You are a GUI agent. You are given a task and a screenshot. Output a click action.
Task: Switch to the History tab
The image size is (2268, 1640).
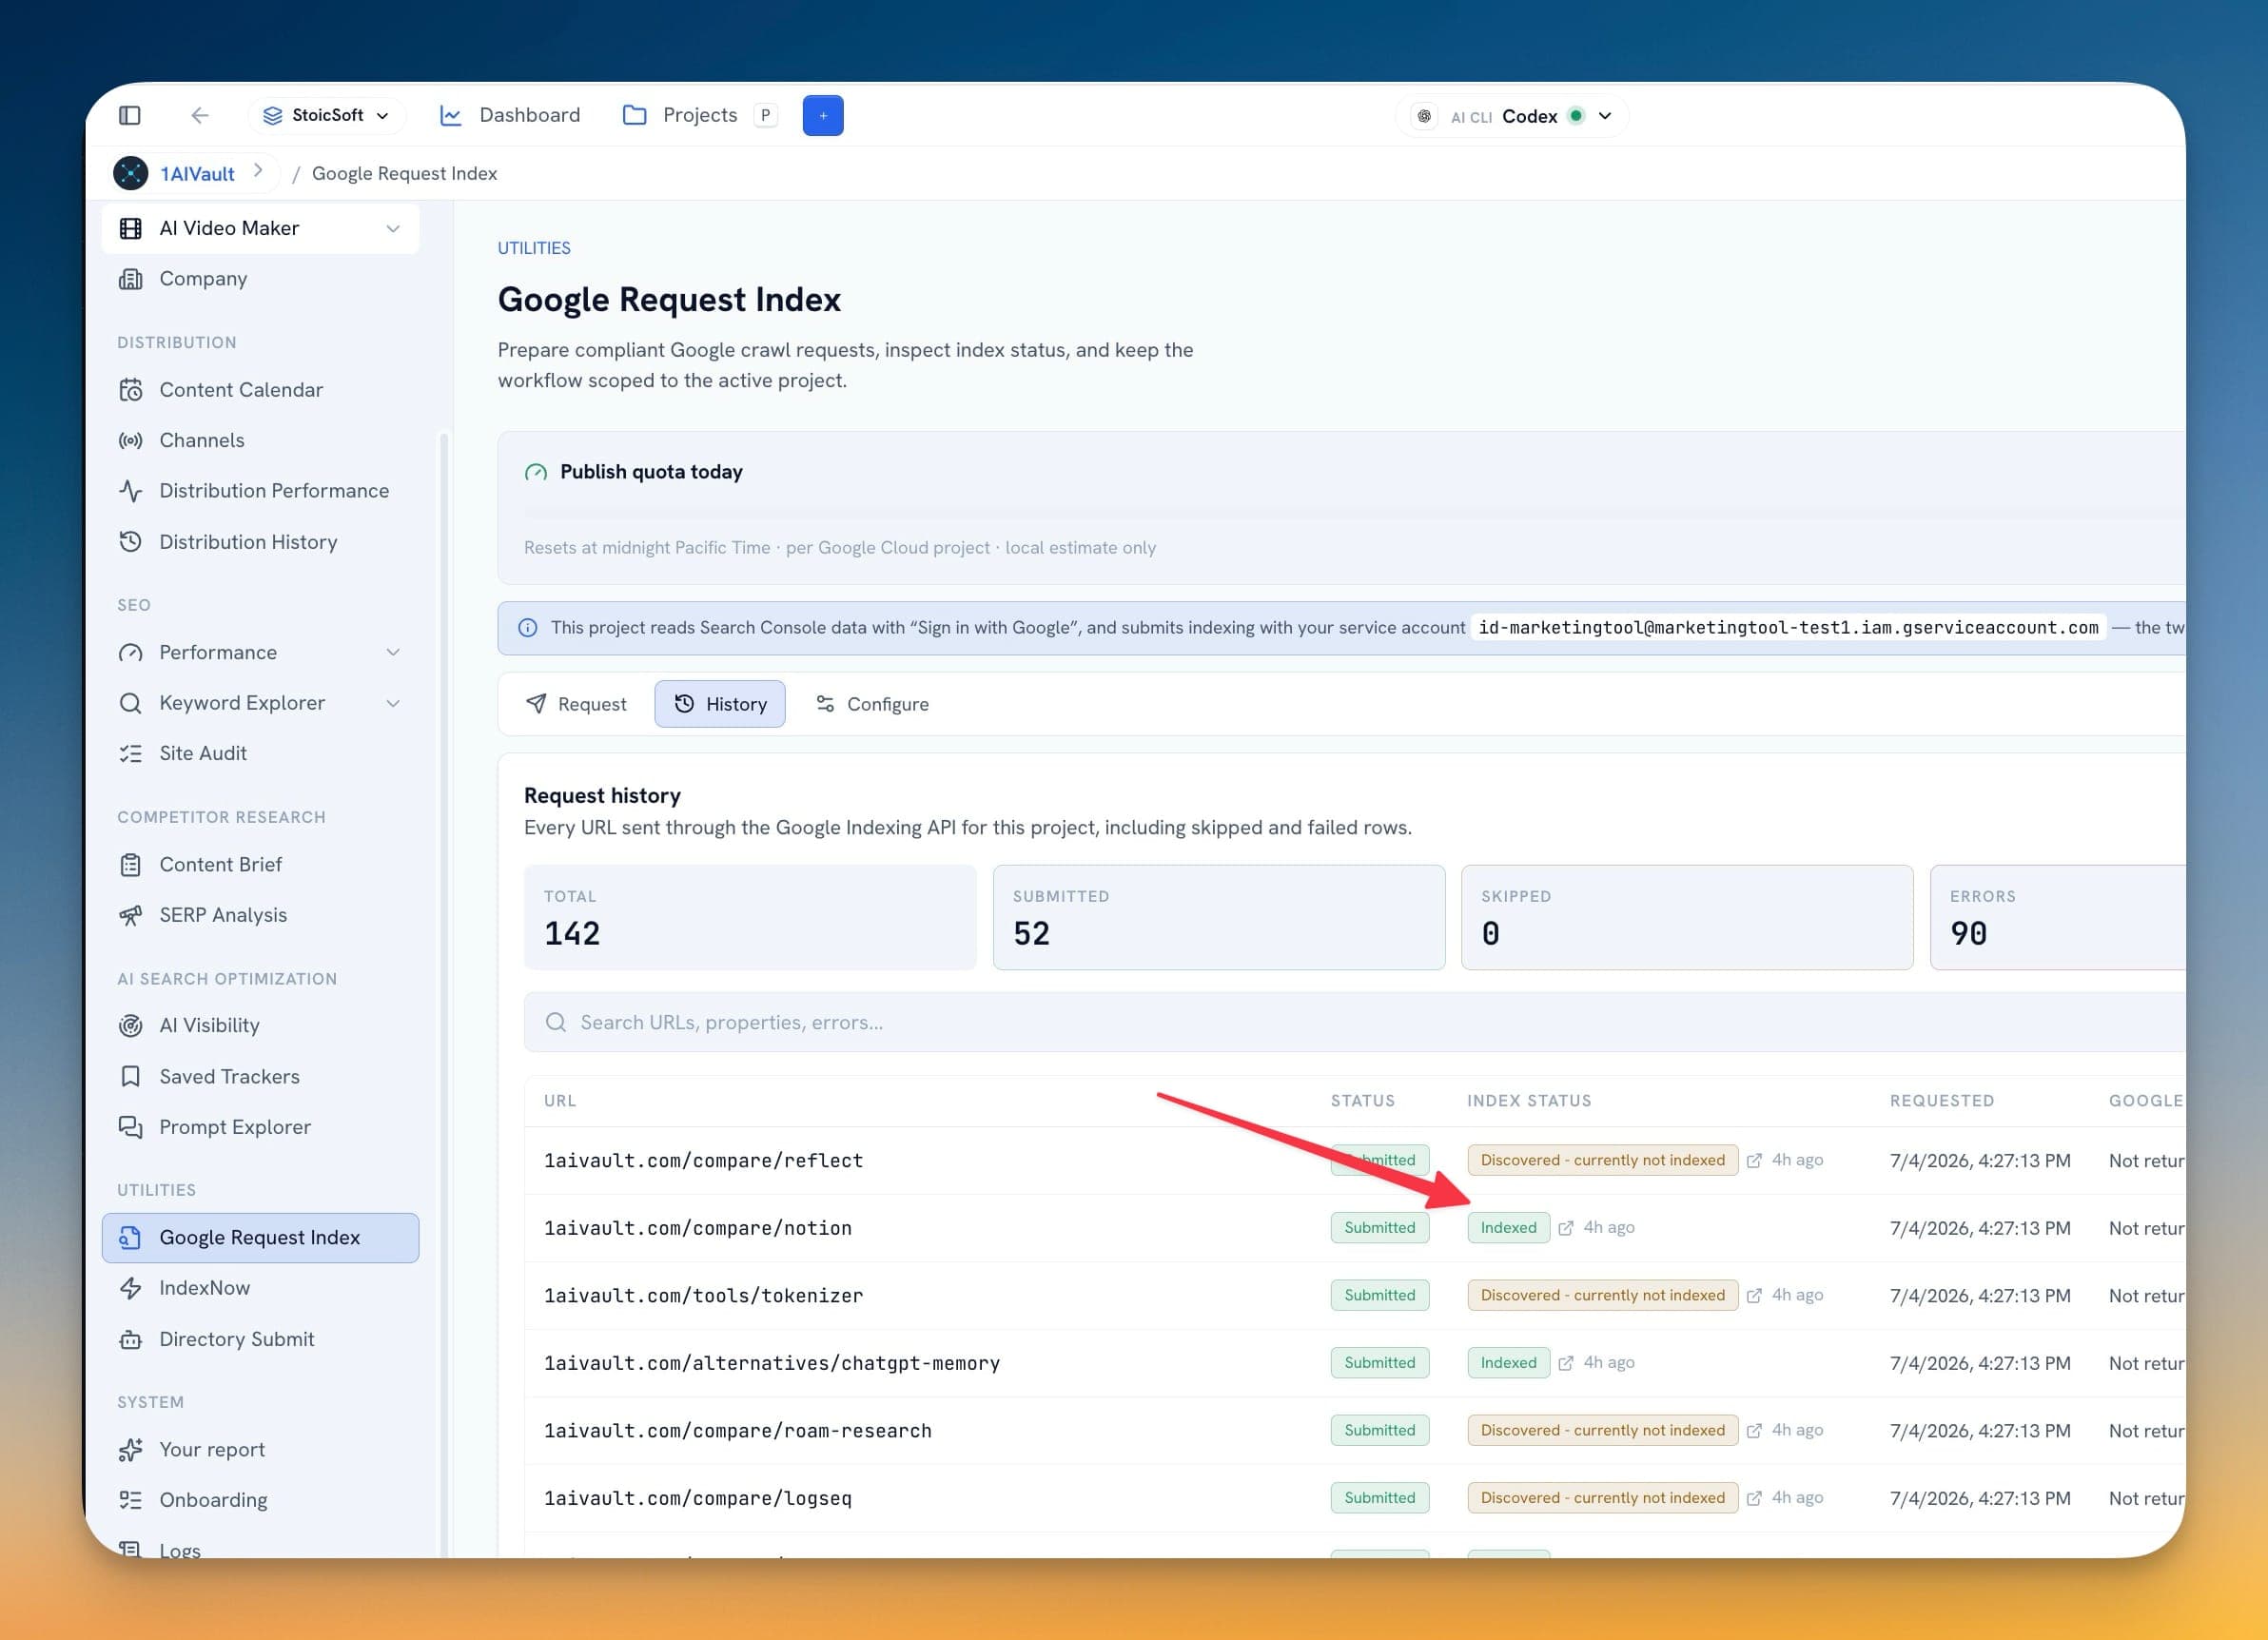coord(720,704)
